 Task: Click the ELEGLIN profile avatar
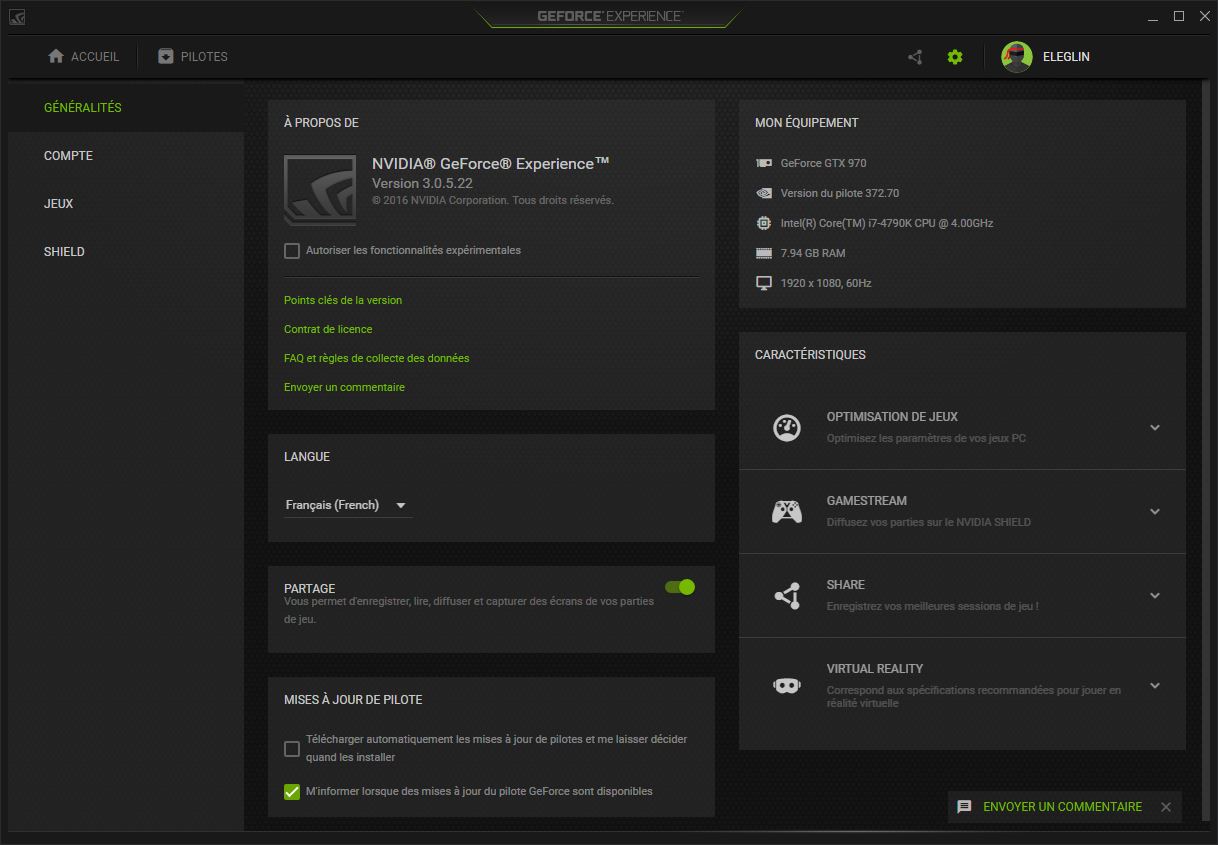[x=1017, y=56]
